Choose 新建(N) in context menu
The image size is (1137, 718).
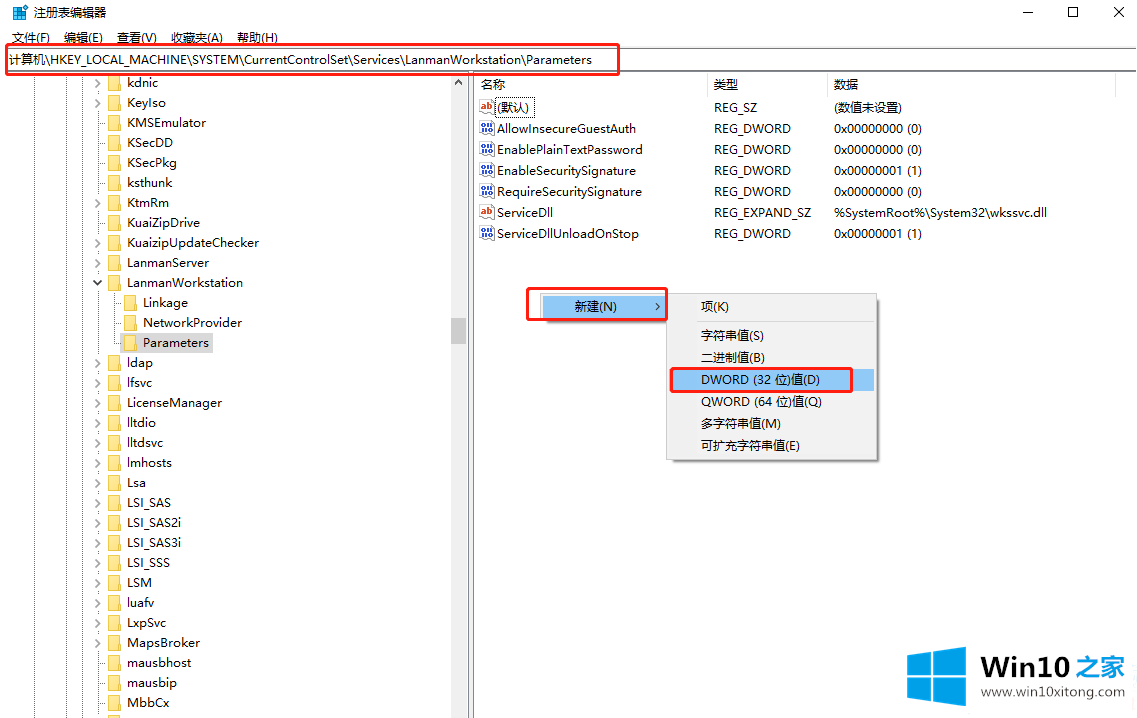coord(604,306)
